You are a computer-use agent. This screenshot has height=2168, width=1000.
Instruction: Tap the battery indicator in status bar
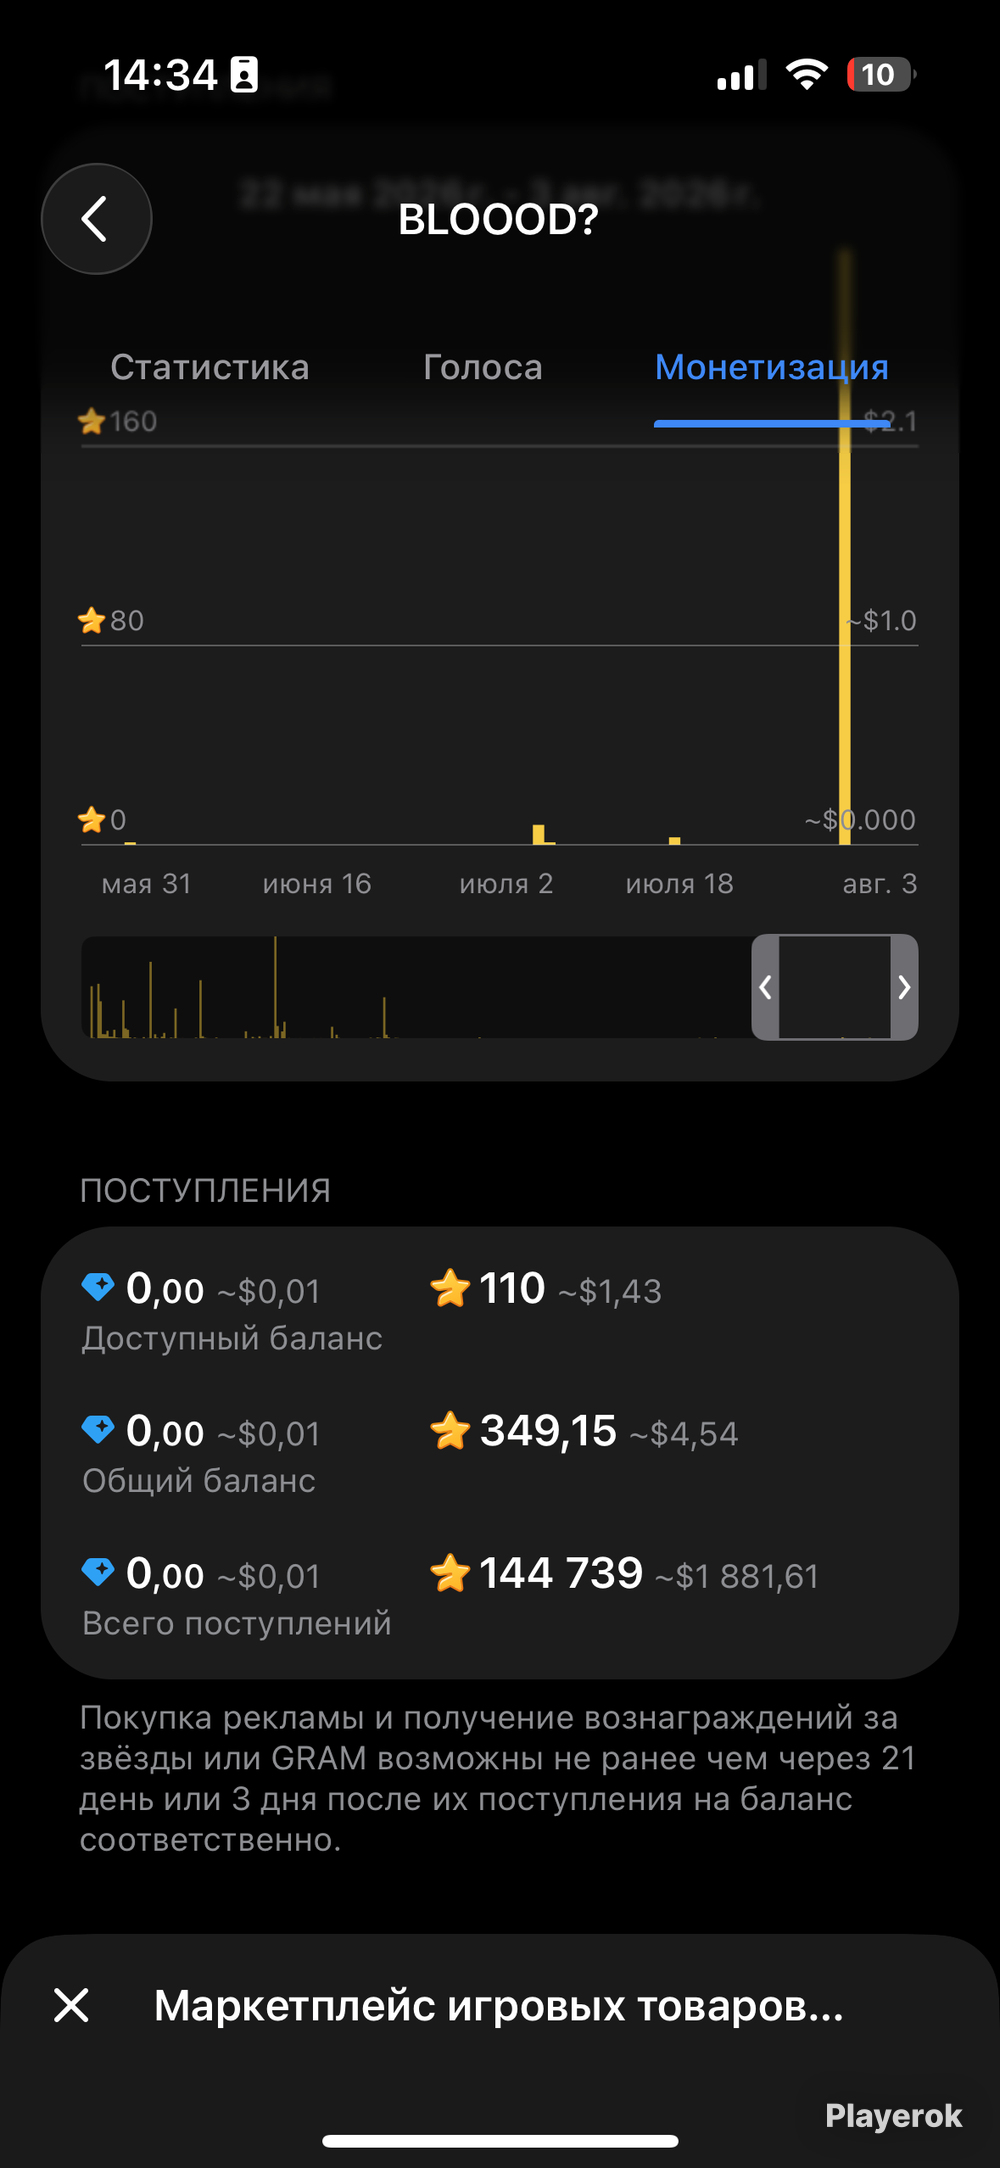tap(881, 75)
